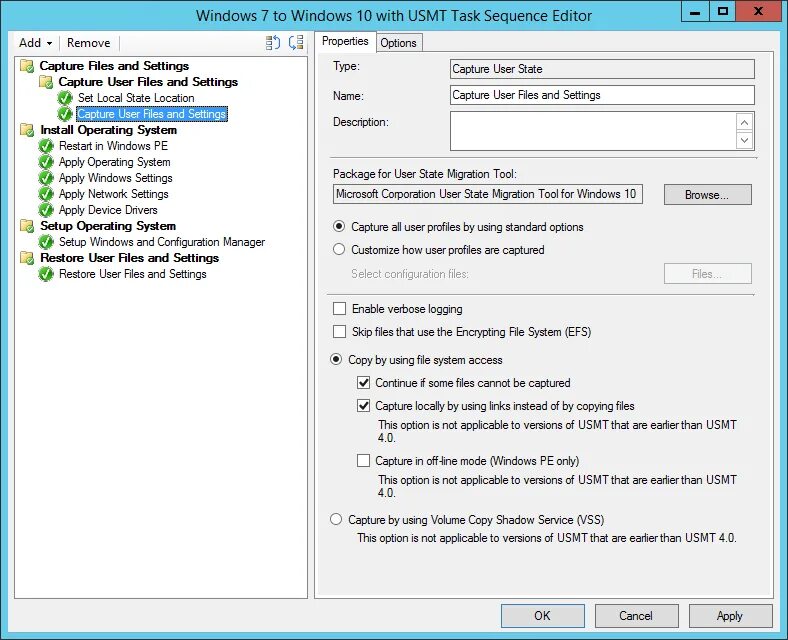Viewport: 788px width, 640px height.
Task: Enable verbose logging checkbox
Action: click(x=340, y=308)
